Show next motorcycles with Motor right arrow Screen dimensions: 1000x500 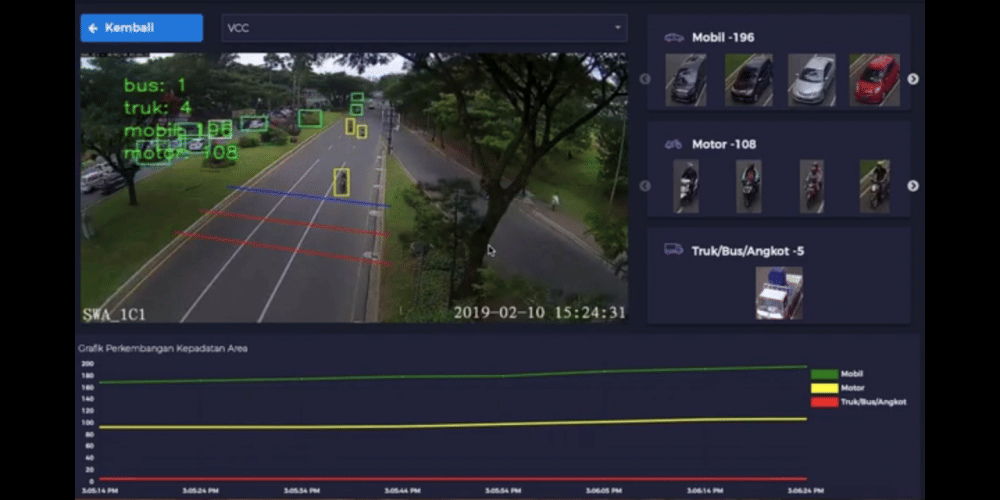(912, 185)
